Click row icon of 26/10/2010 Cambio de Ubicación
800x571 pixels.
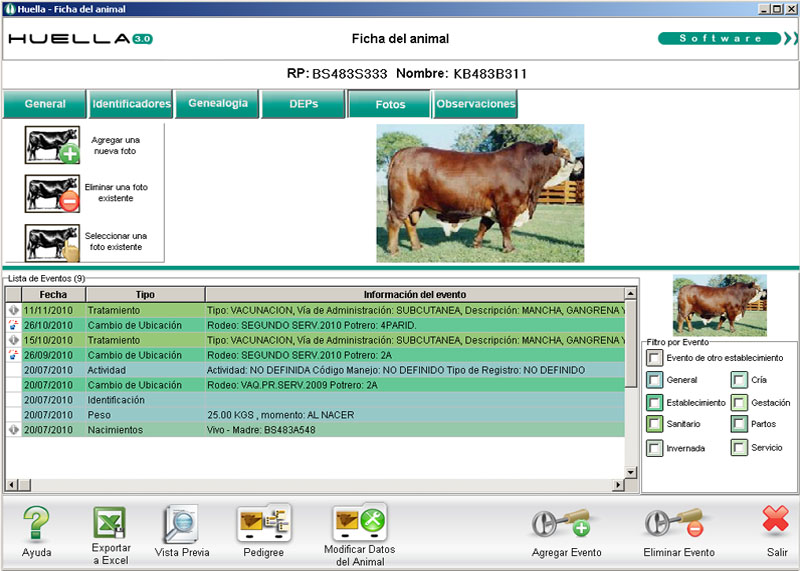[x=13, y=325]
